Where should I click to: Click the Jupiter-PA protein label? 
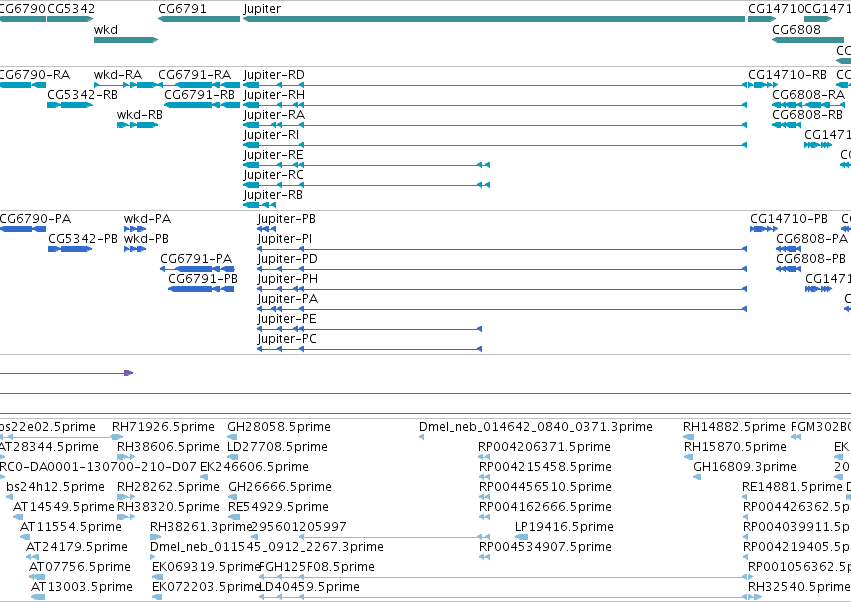288,300
